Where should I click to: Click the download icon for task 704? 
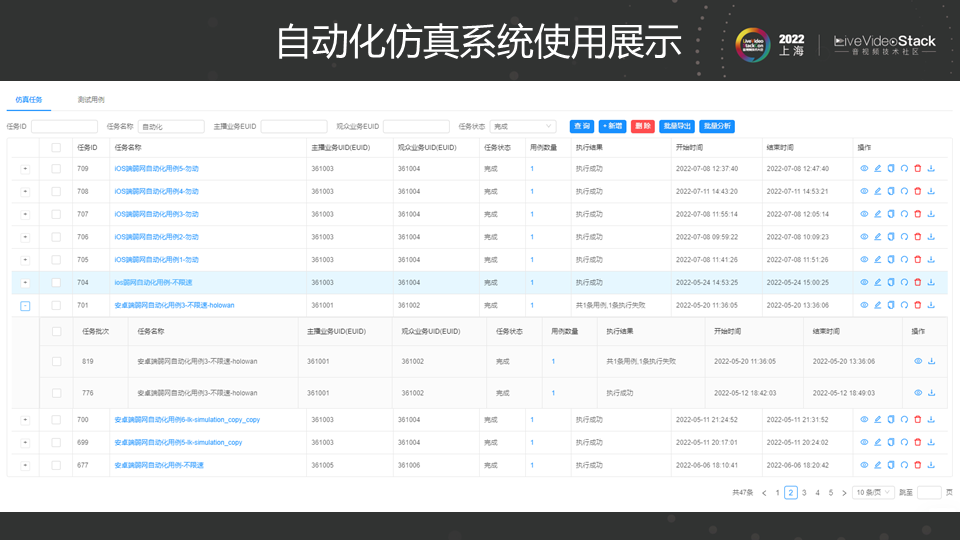tap(931, 282)
